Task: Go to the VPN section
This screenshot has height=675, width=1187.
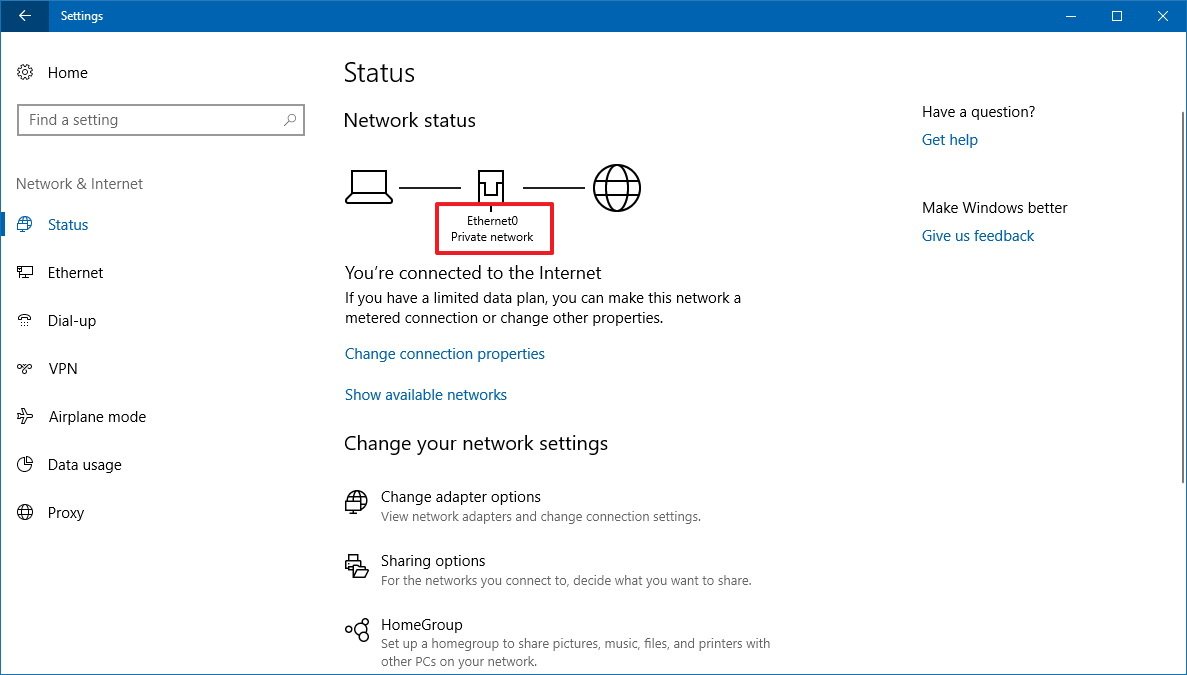Action: tap(63, 369)
